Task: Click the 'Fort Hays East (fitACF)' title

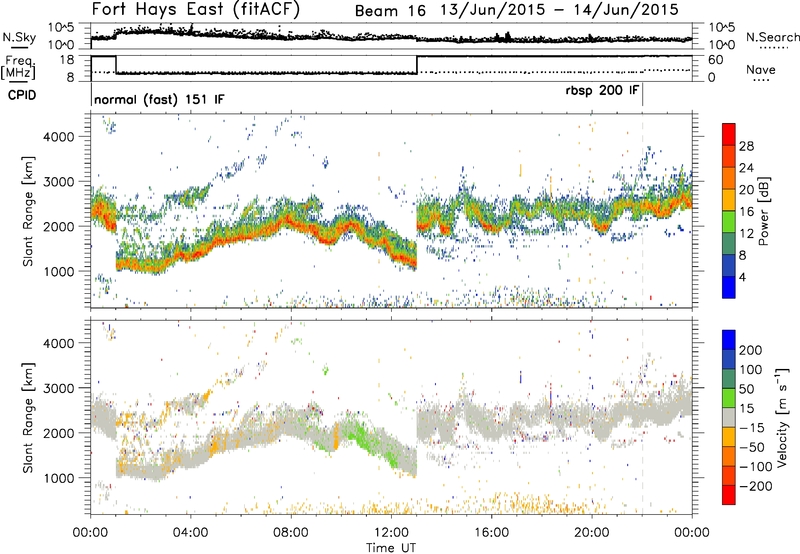Action: click(195, 9)
